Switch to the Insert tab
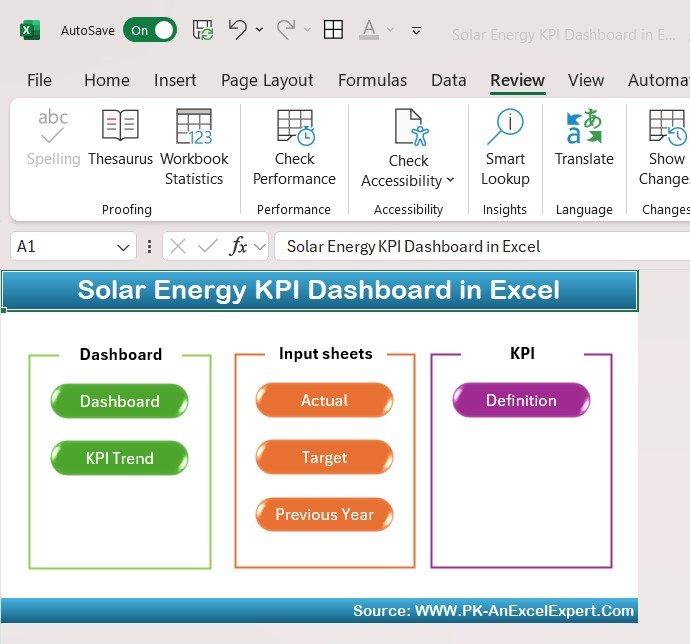The image size is (690, 644). [175, 80]
